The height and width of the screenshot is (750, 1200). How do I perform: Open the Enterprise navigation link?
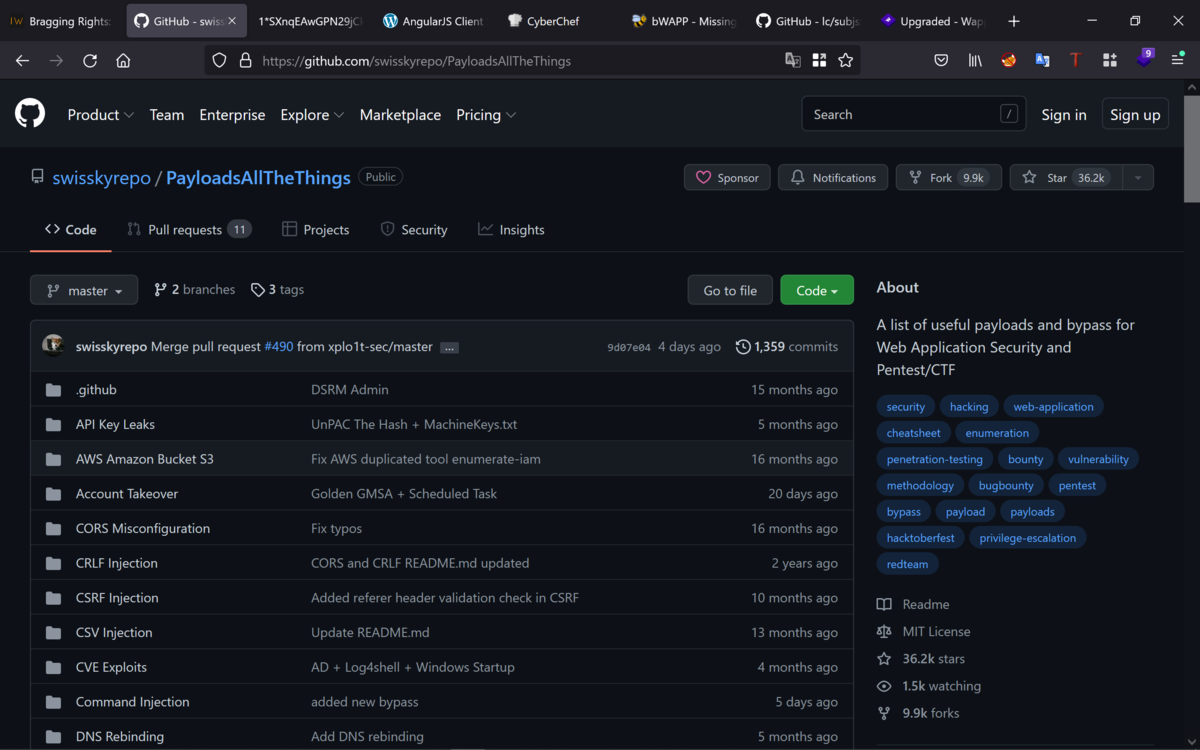pyautogui.click(x=232, y=115)
